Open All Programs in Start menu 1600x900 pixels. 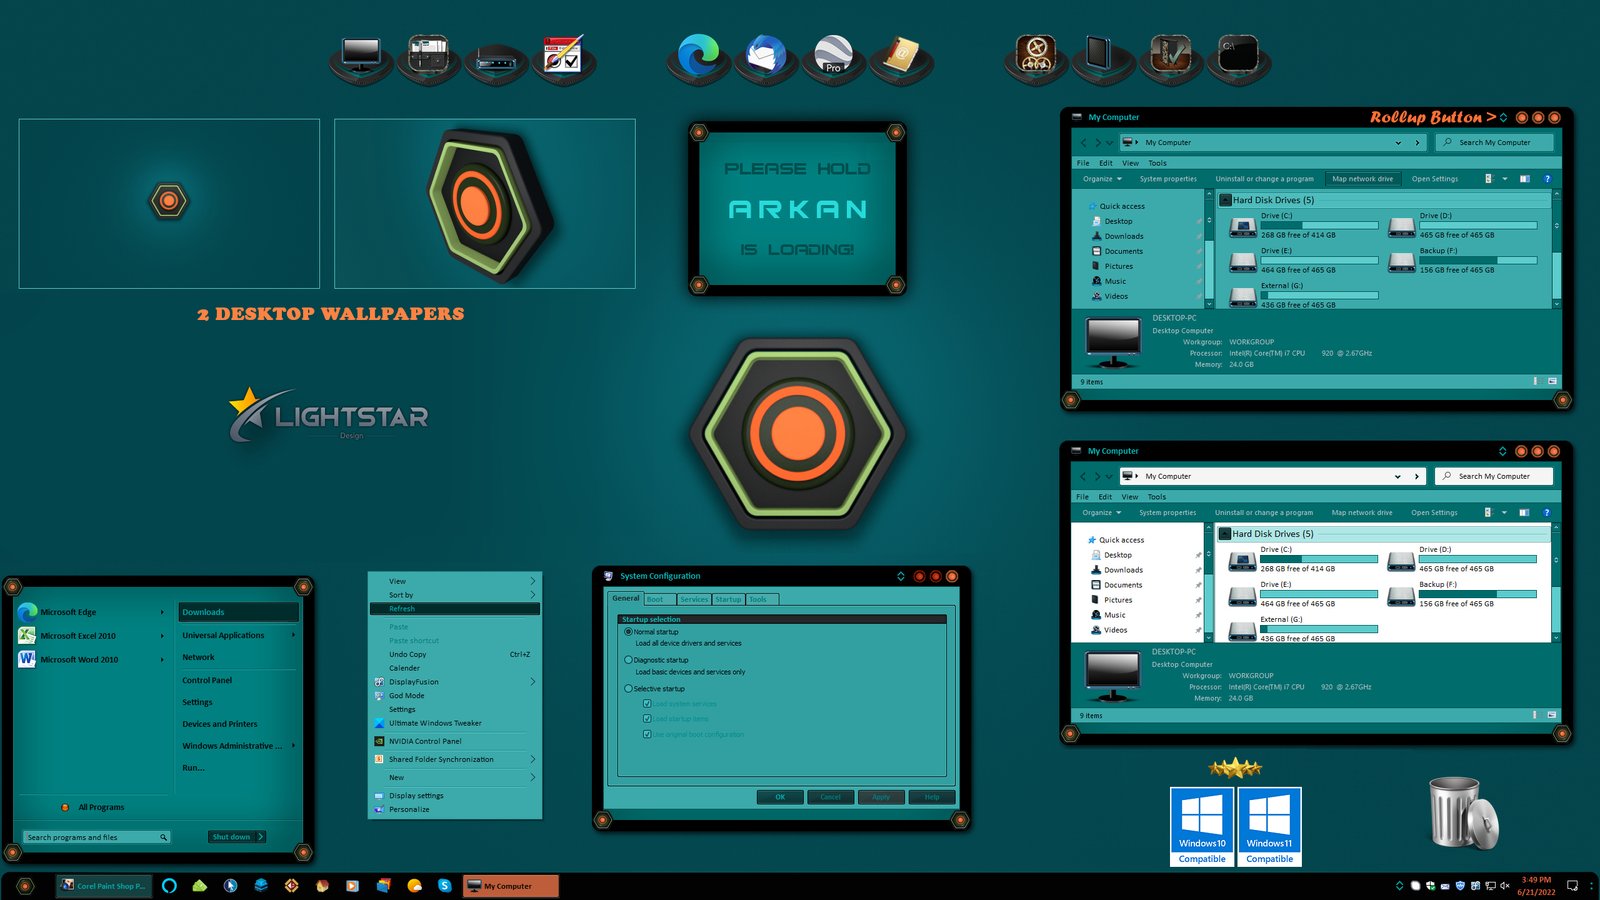pos(94,807)
